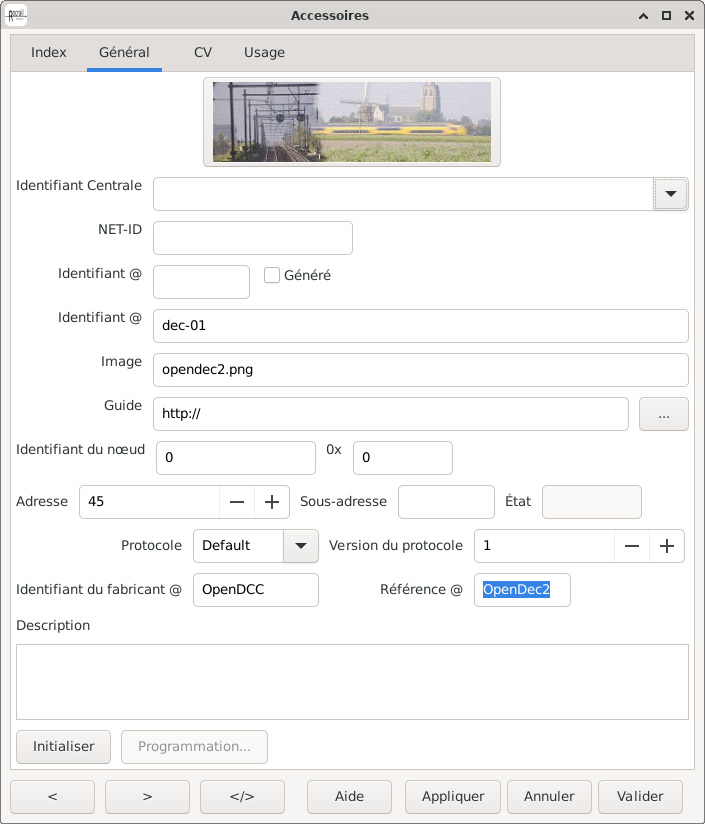Go to next accessory with > button
Screen dimensions: 705x824
coord(147,797)
